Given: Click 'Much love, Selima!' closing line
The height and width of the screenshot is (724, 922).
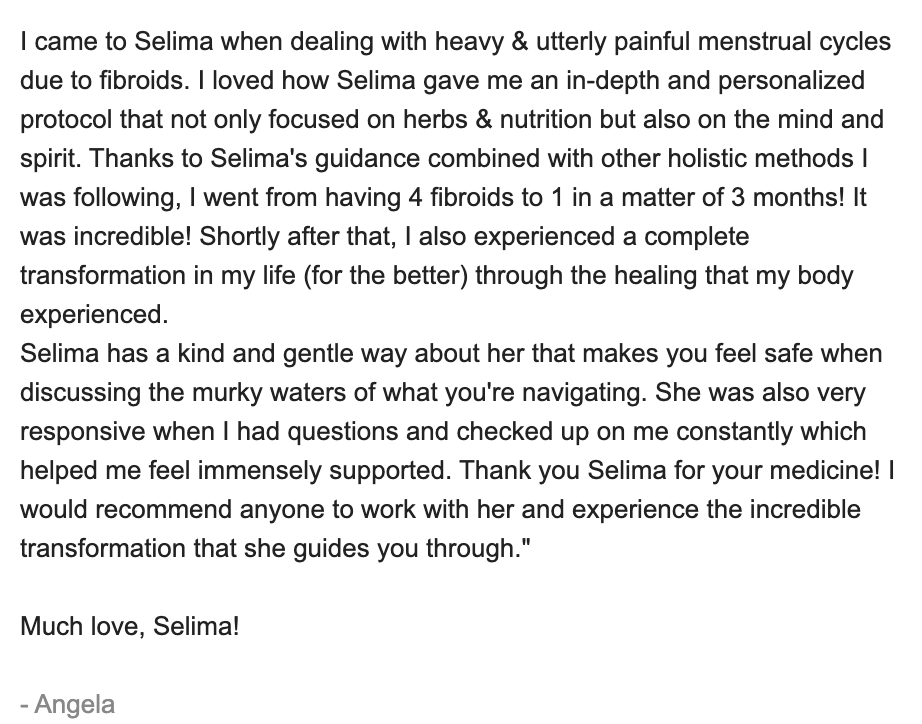Looking at the screenshot, I should (130, 626).
